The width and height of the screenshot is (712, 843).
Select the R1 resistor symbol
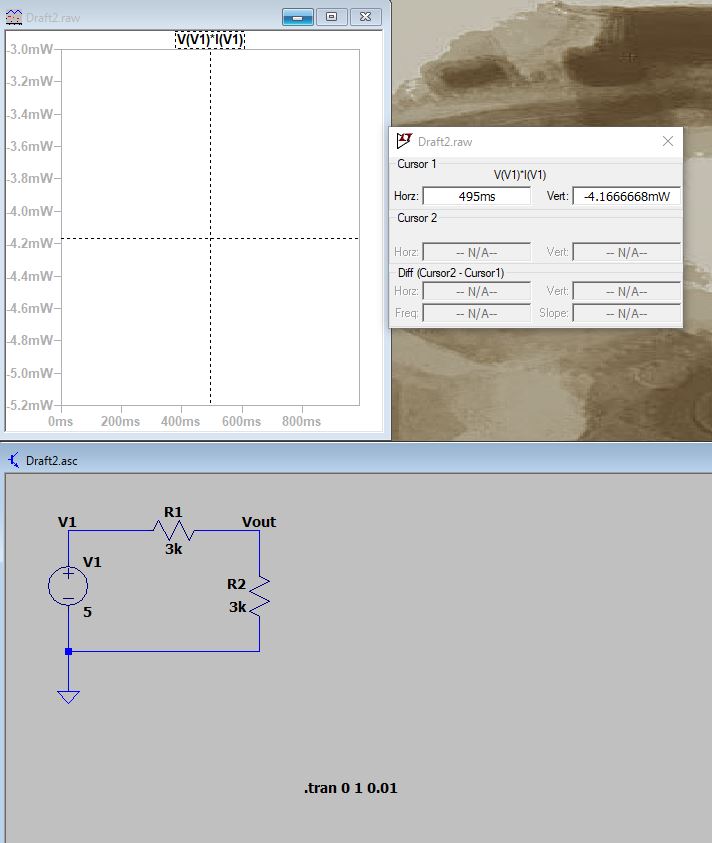click(174, 530)
